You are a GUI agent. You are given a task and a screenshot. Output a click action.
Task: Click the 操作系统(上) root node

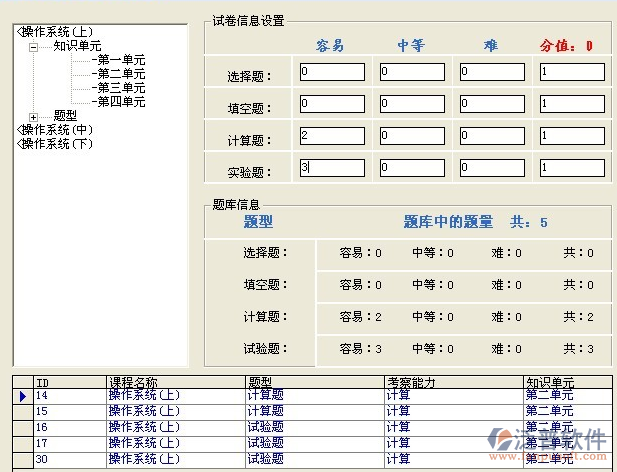click(x=57, y=32)
